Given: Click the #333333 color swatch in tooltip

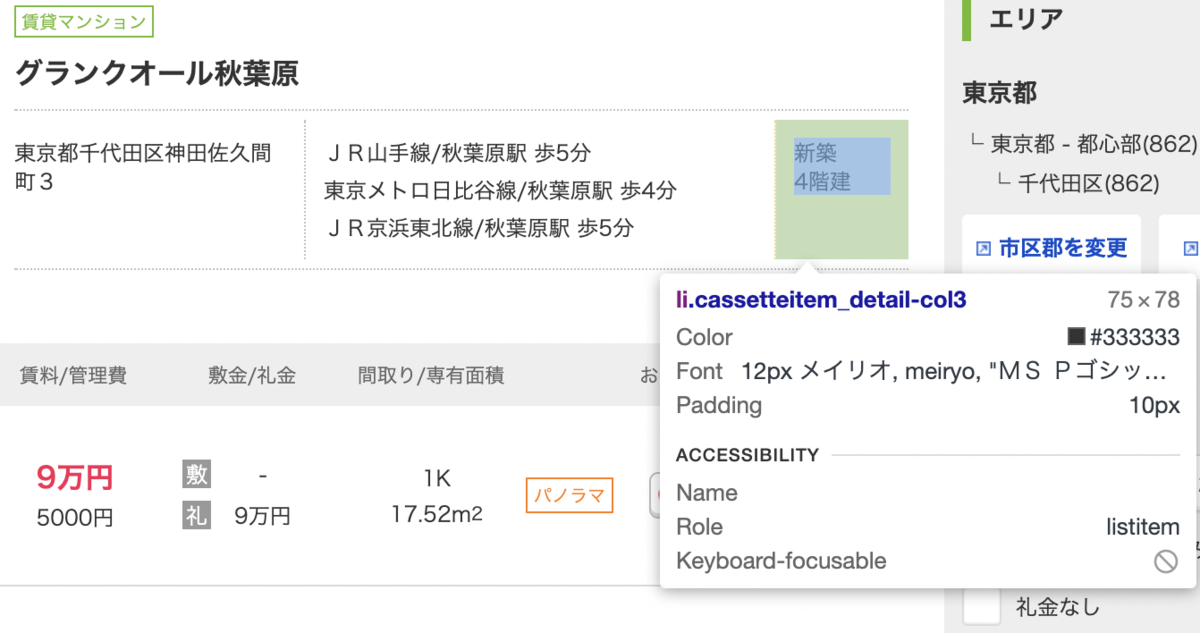Looking at the screenshot, I should coord(1076,337).
